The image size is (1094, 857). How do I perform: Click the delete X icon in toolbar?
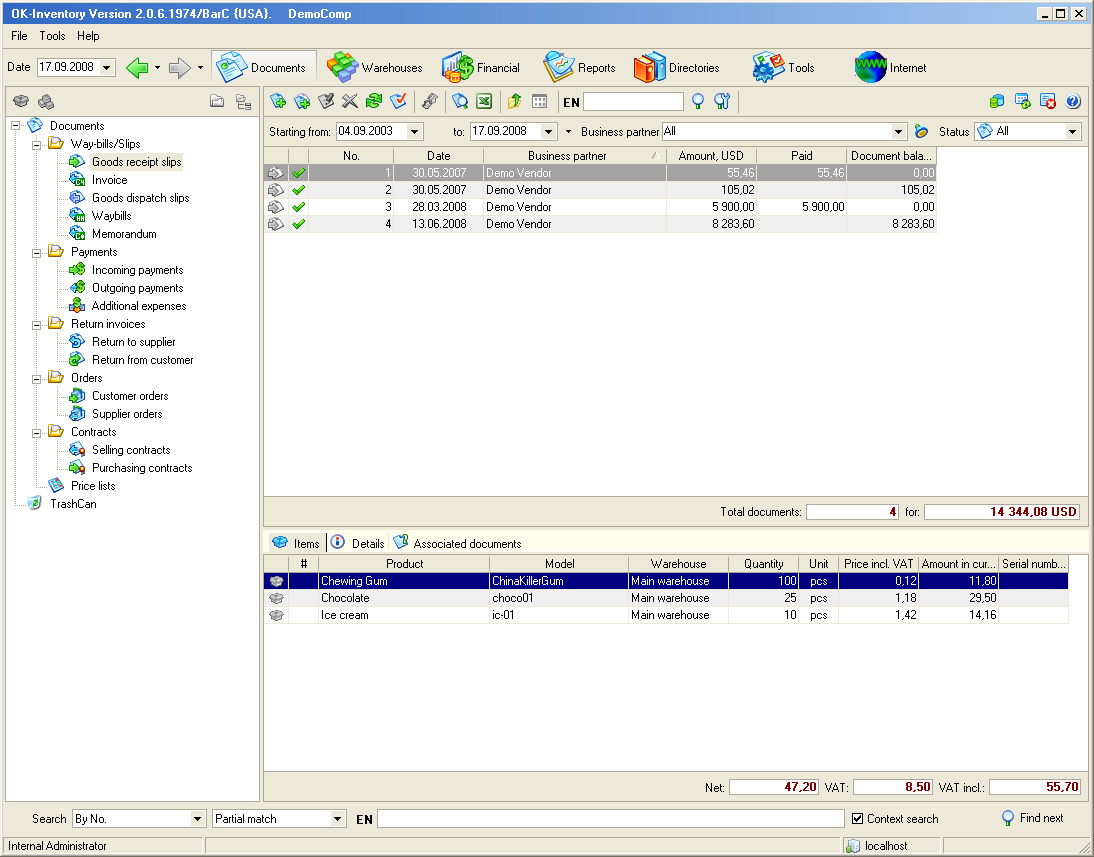[x=349, y=101]
